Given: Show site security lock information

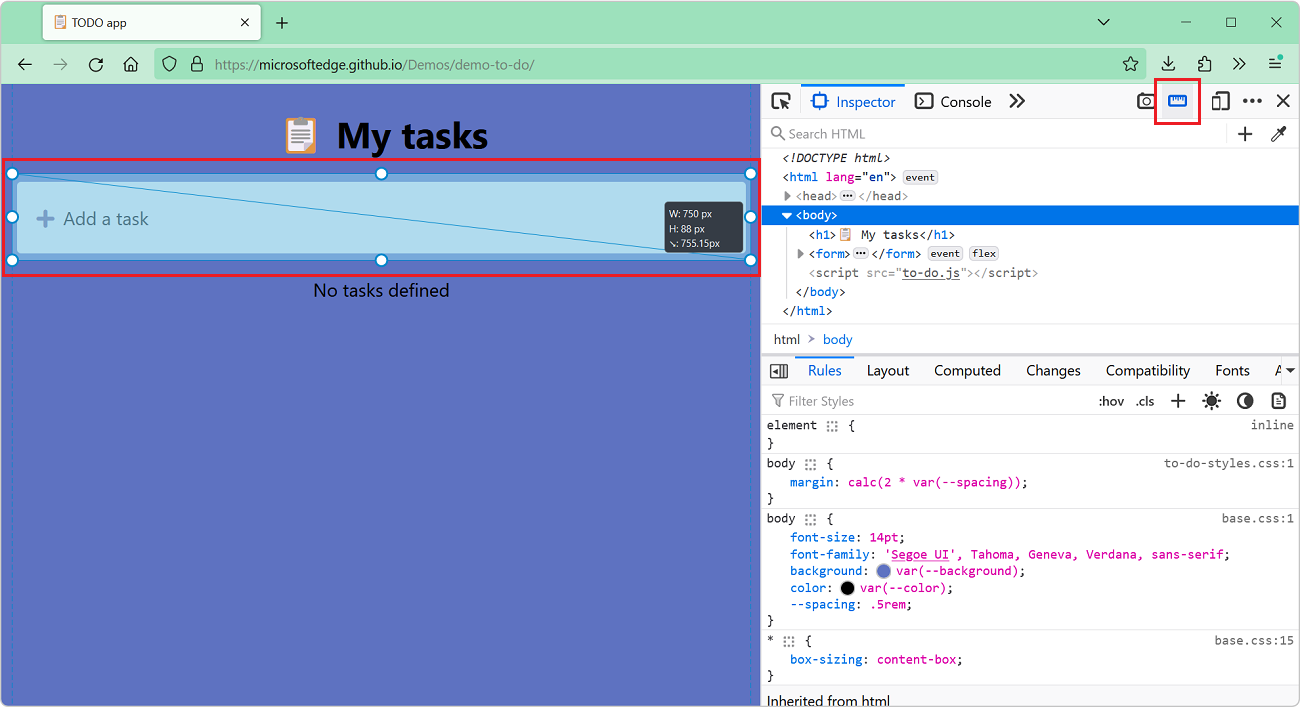Looking at the screenshot, I should pos(196,64).
